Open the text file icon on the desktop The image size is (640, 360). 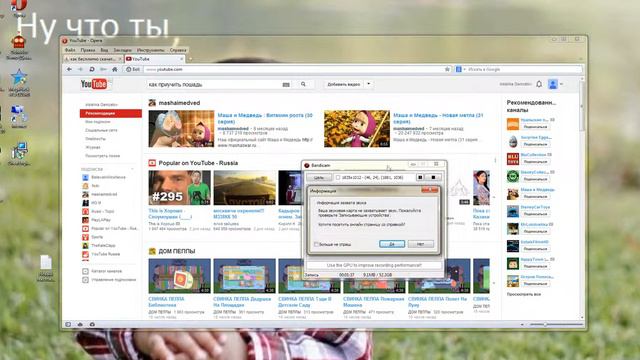pyautogui.click(x=46, y=262)
